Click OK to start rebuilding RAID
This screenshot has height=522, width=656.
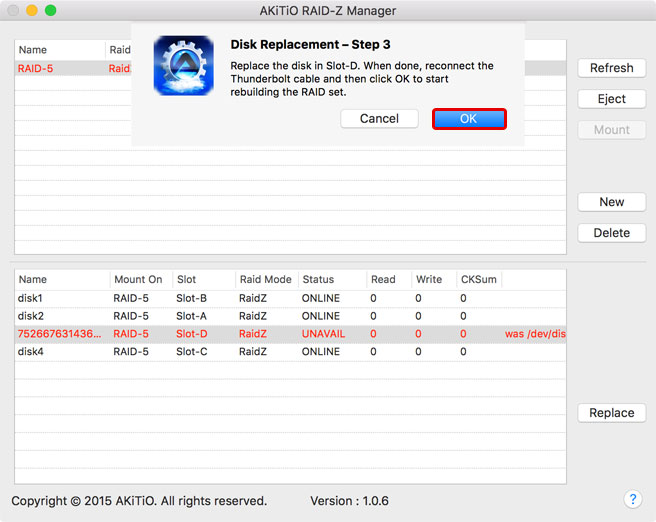pyautogui.click(x=468, y=119)
